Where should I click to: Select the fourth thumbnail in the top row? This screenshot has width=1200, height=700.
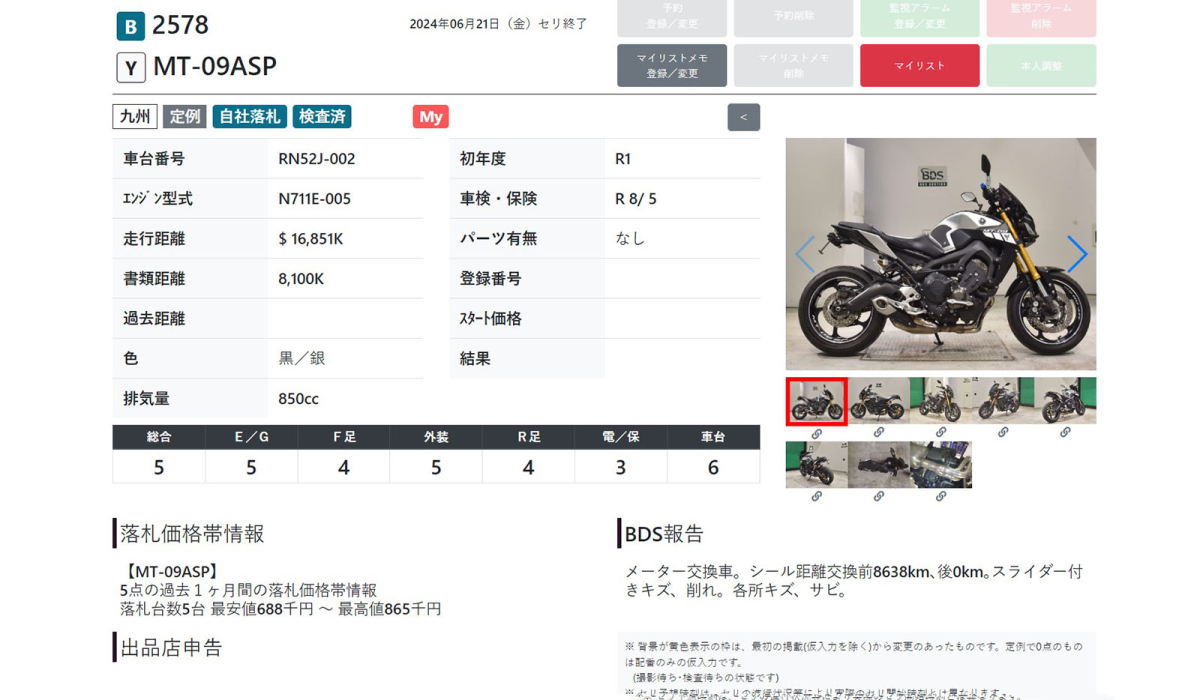tap(1003, 401)
